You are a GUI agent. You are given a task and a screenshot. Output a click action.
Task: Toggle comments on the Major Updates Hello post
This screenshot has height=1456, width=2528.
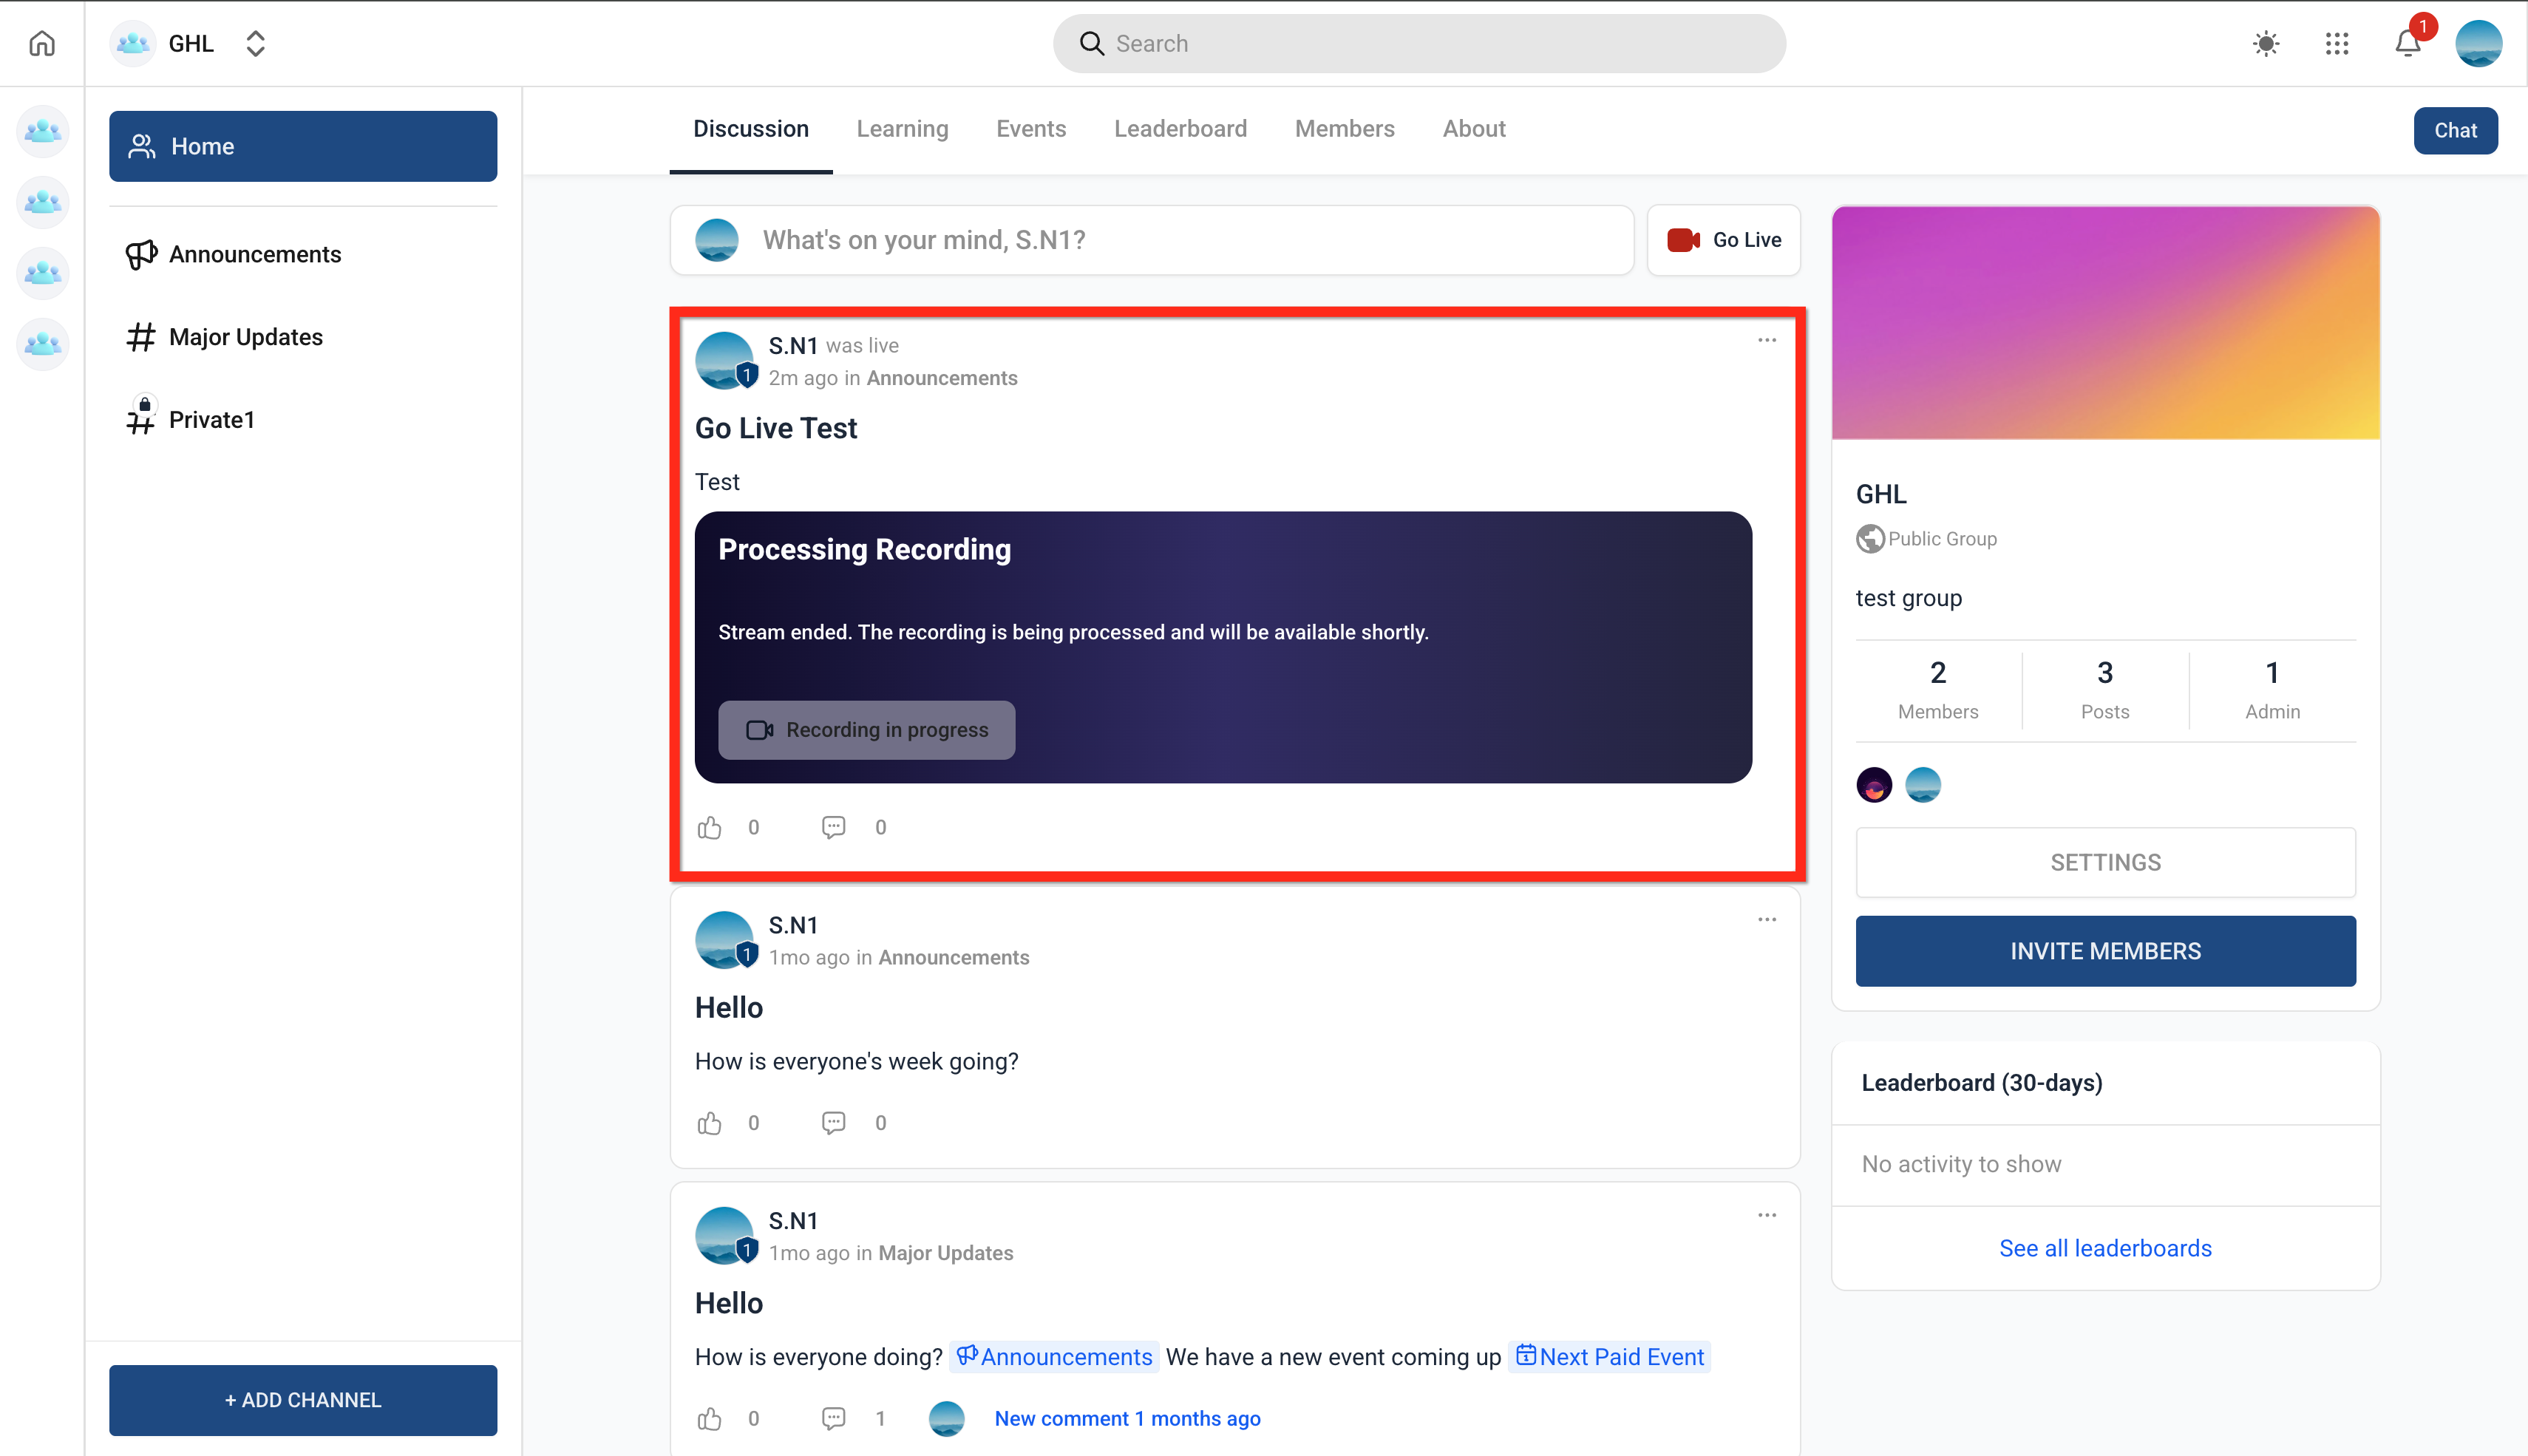(834, 1418)
